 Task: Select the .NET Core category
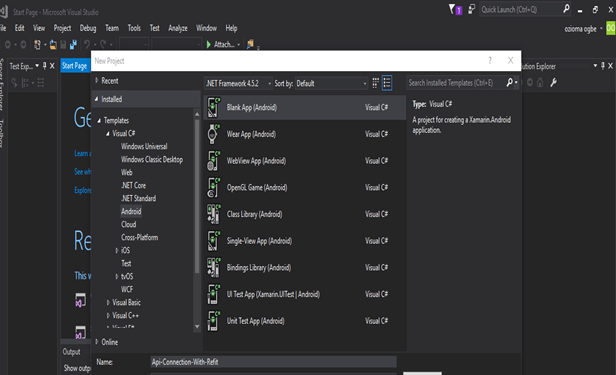(x=133, y=185)
